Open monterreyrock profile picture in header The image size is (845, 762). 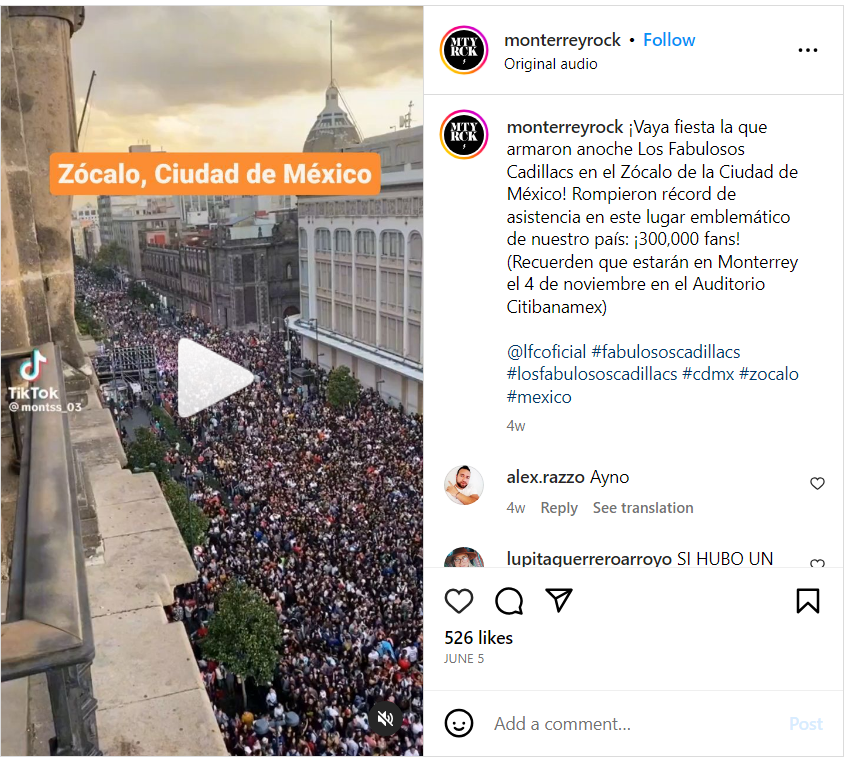(463, 50)
